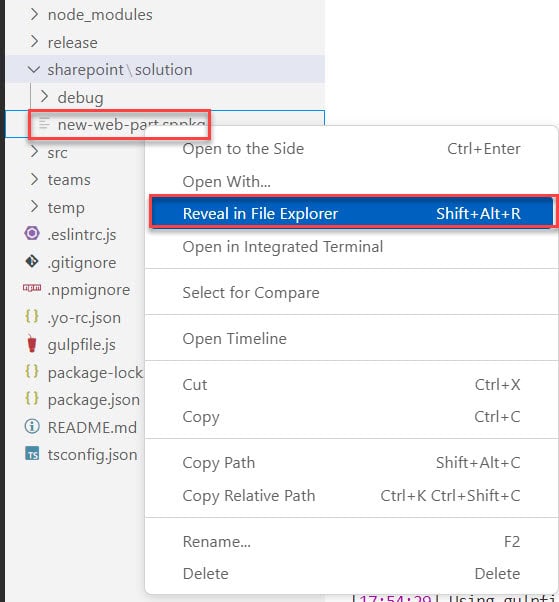
Task: Select Copy from the context menu
Action: click(351, 417)
